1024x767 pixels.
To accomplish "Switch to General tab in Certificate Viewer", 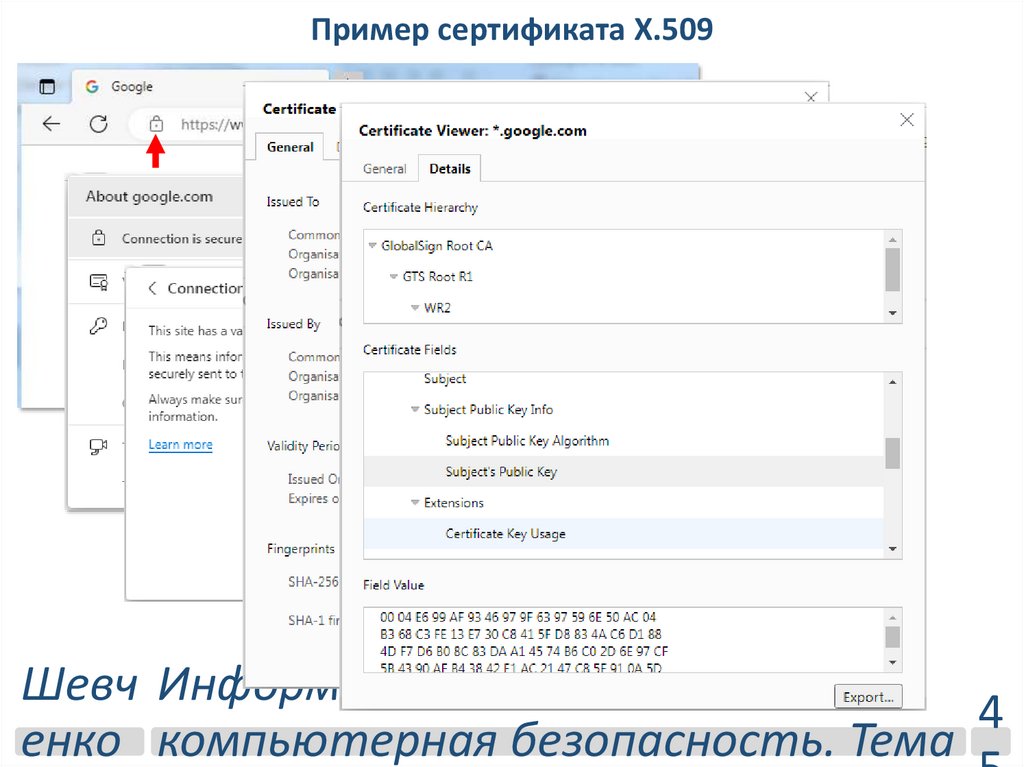I will click(x=384, y=169).
